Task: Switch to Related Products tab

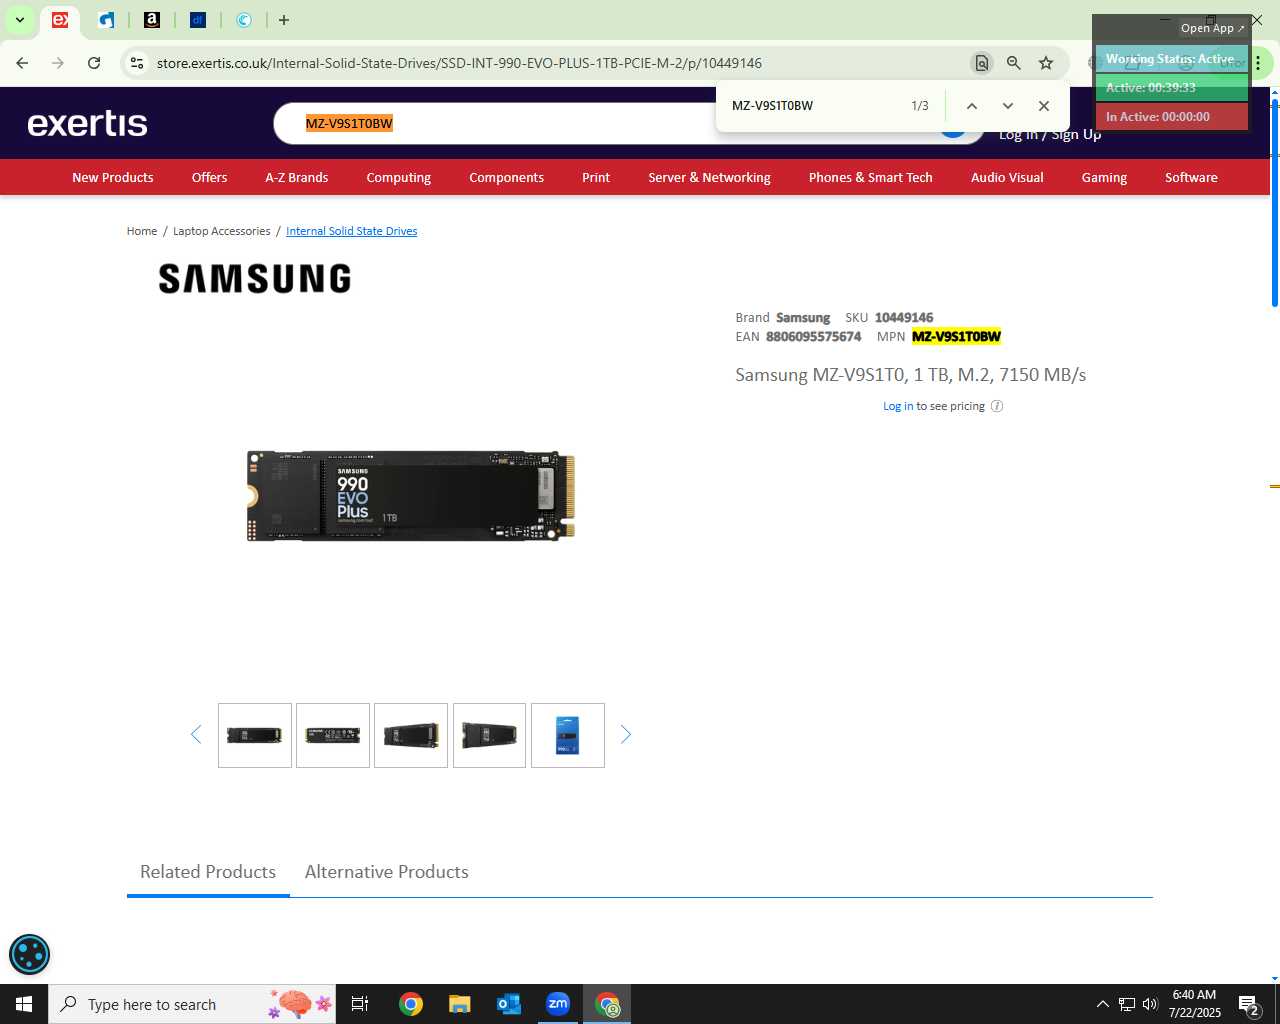Action: [x=208, y=872]
